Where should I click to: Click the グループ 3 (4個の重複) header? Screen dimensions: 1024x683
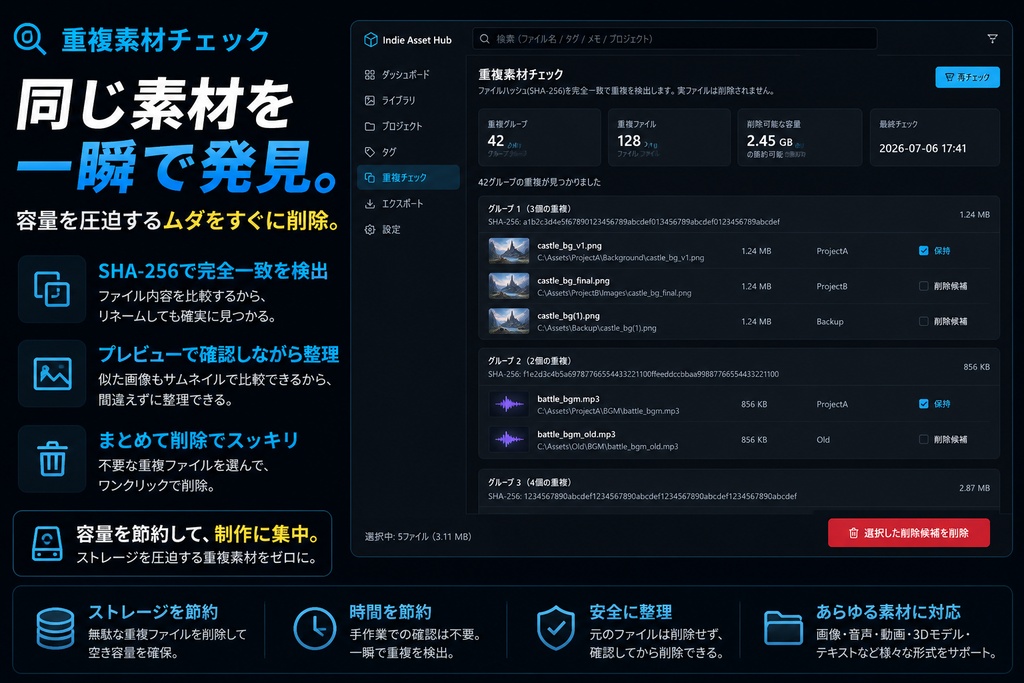(739, 488)
